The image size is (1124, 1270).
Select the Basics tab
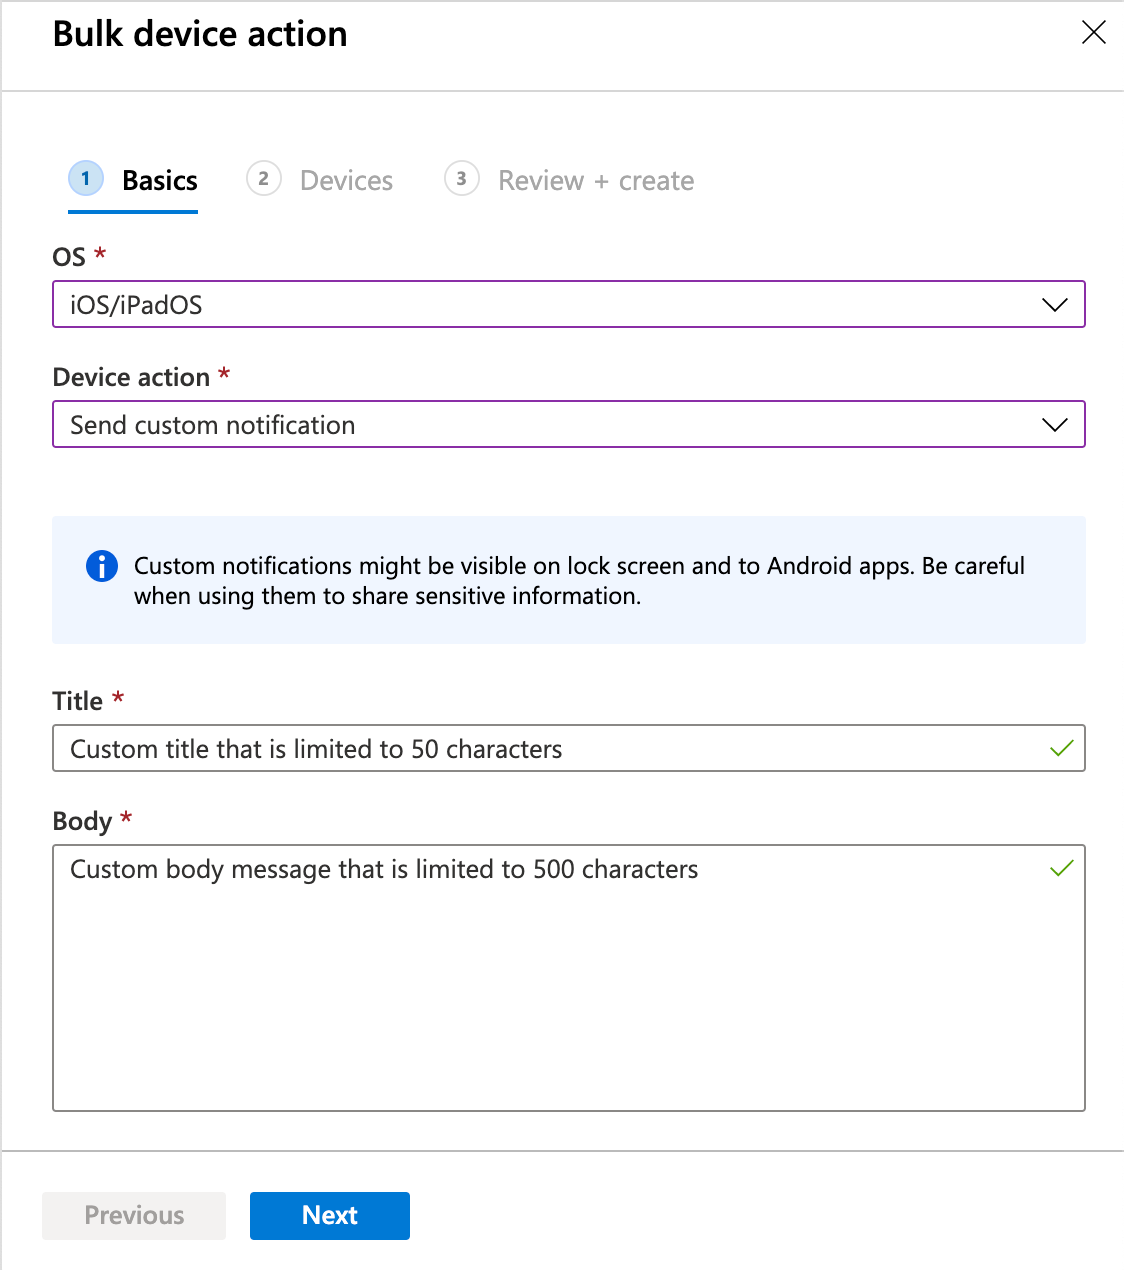coord(159,180)
